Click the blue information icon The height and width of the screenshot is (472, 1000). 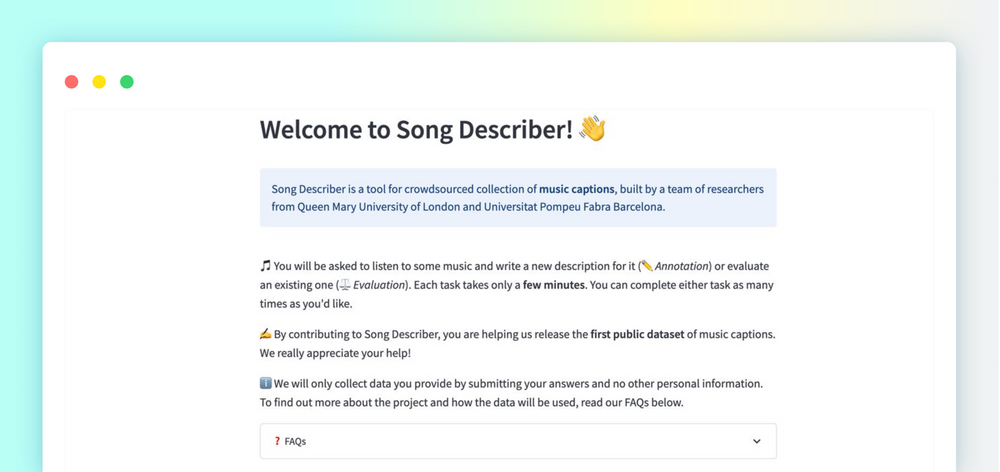click(x=265, y=384)
